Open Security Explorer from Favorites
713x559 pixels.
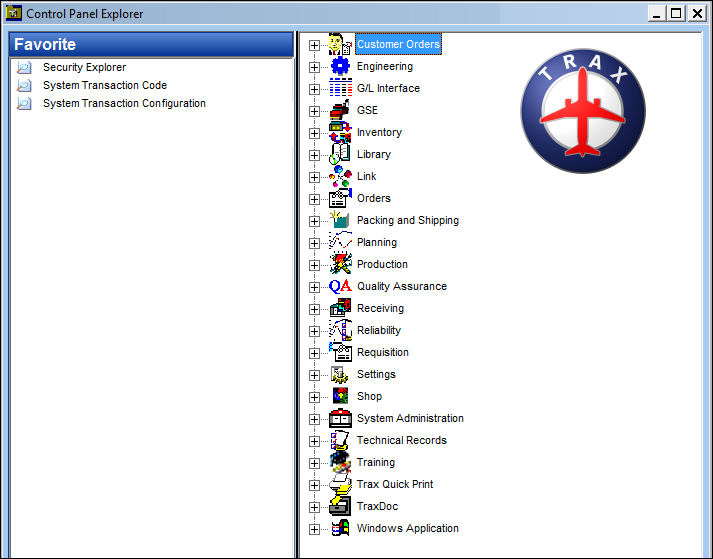tap(85, 67)
